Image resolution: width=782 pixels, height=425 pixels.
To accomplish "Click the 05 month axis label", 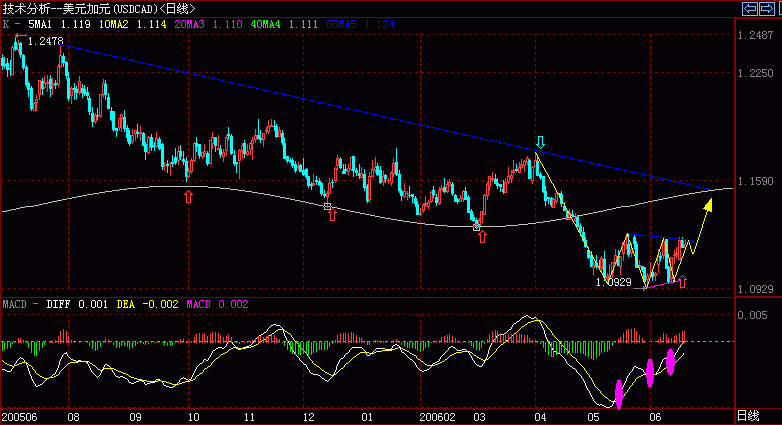I will pyautogui.click(x=593, y=417).
